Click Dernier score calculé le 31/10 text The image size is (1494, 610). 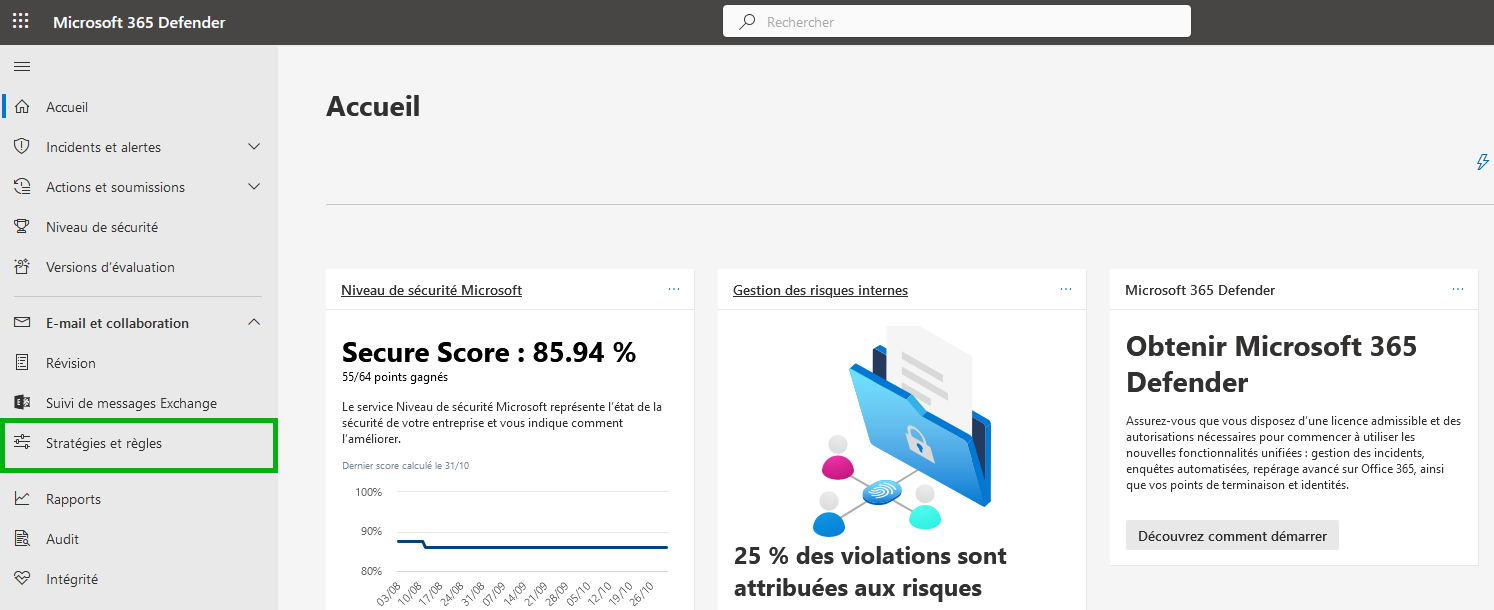tap(405, 465)
